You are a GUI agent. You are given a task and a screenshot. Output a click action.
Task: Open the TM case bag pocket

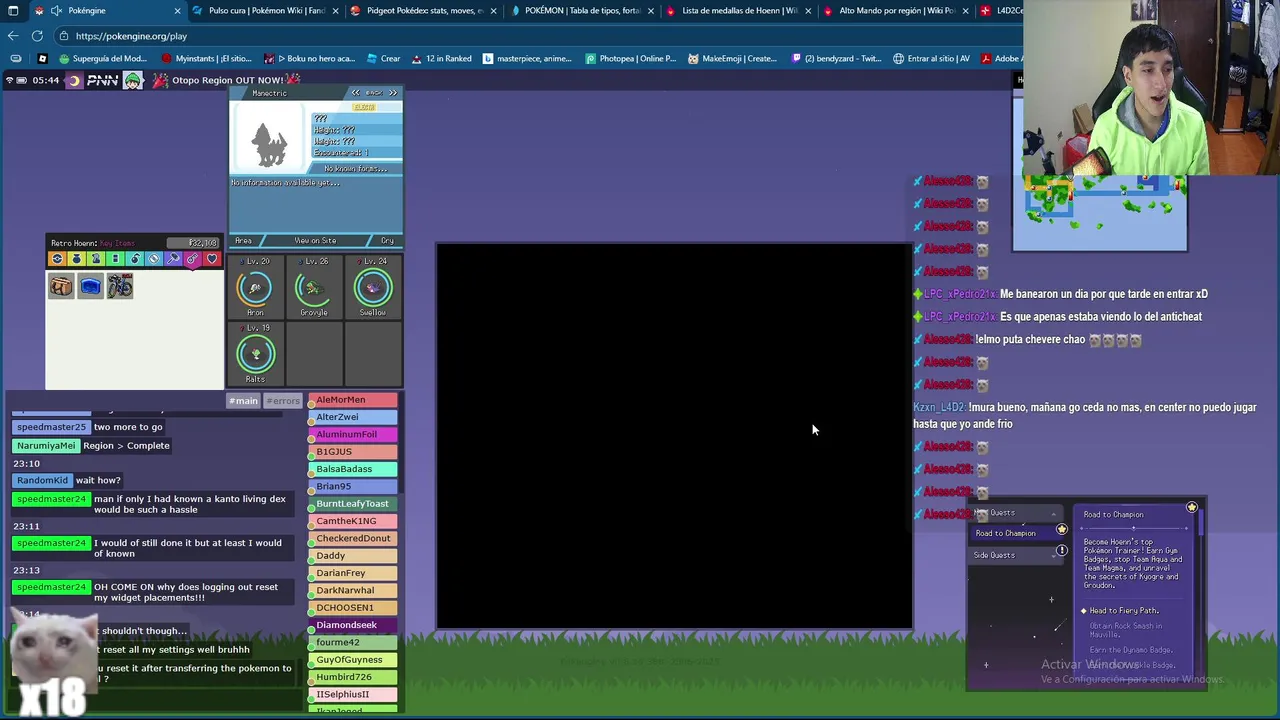(x=115, y=259)
